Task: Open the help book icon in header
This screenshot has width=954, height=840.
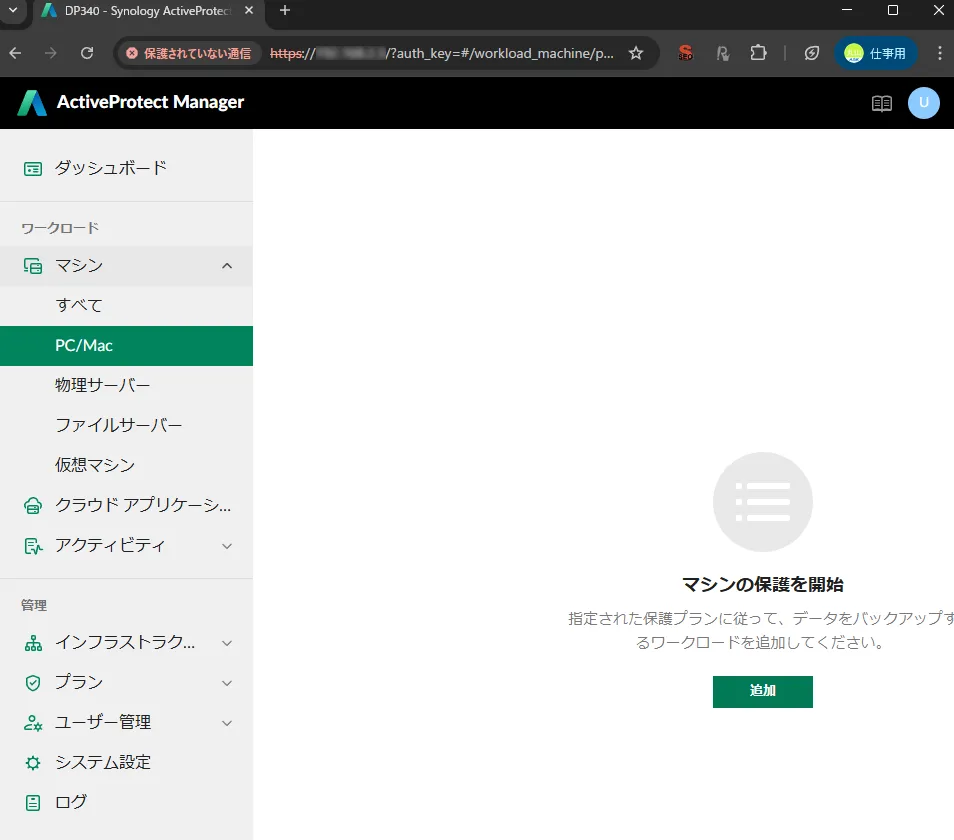Action: click(882, 103)
